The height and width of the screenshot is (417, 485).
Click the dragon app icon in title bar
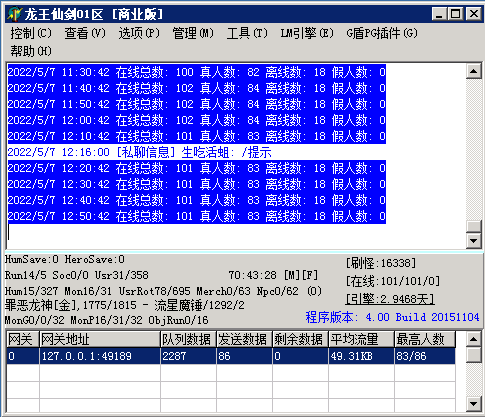15,14
